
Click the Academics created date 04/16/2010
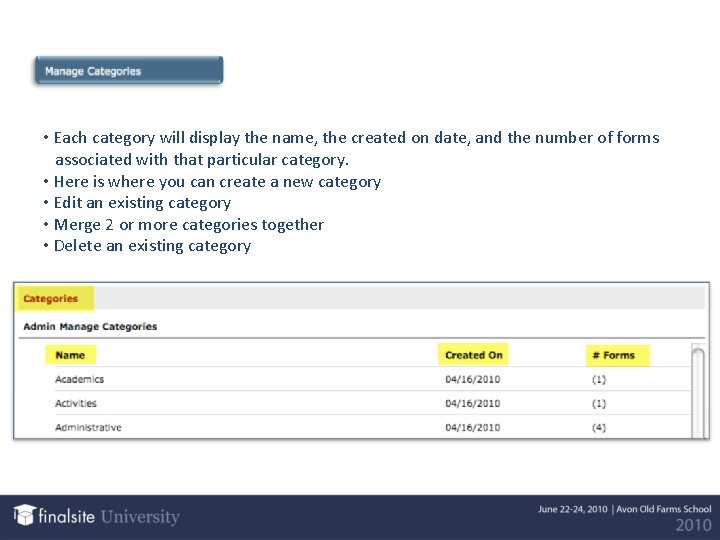472,379
